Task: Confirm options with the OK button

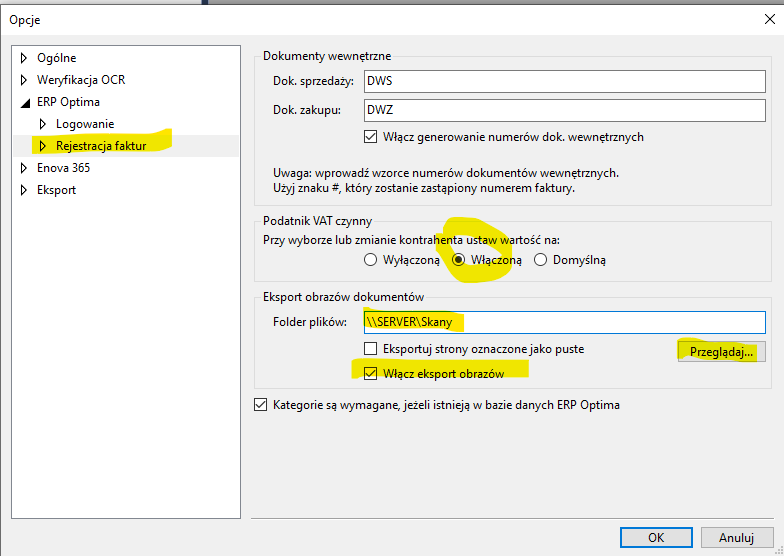Action: point(656,538)
